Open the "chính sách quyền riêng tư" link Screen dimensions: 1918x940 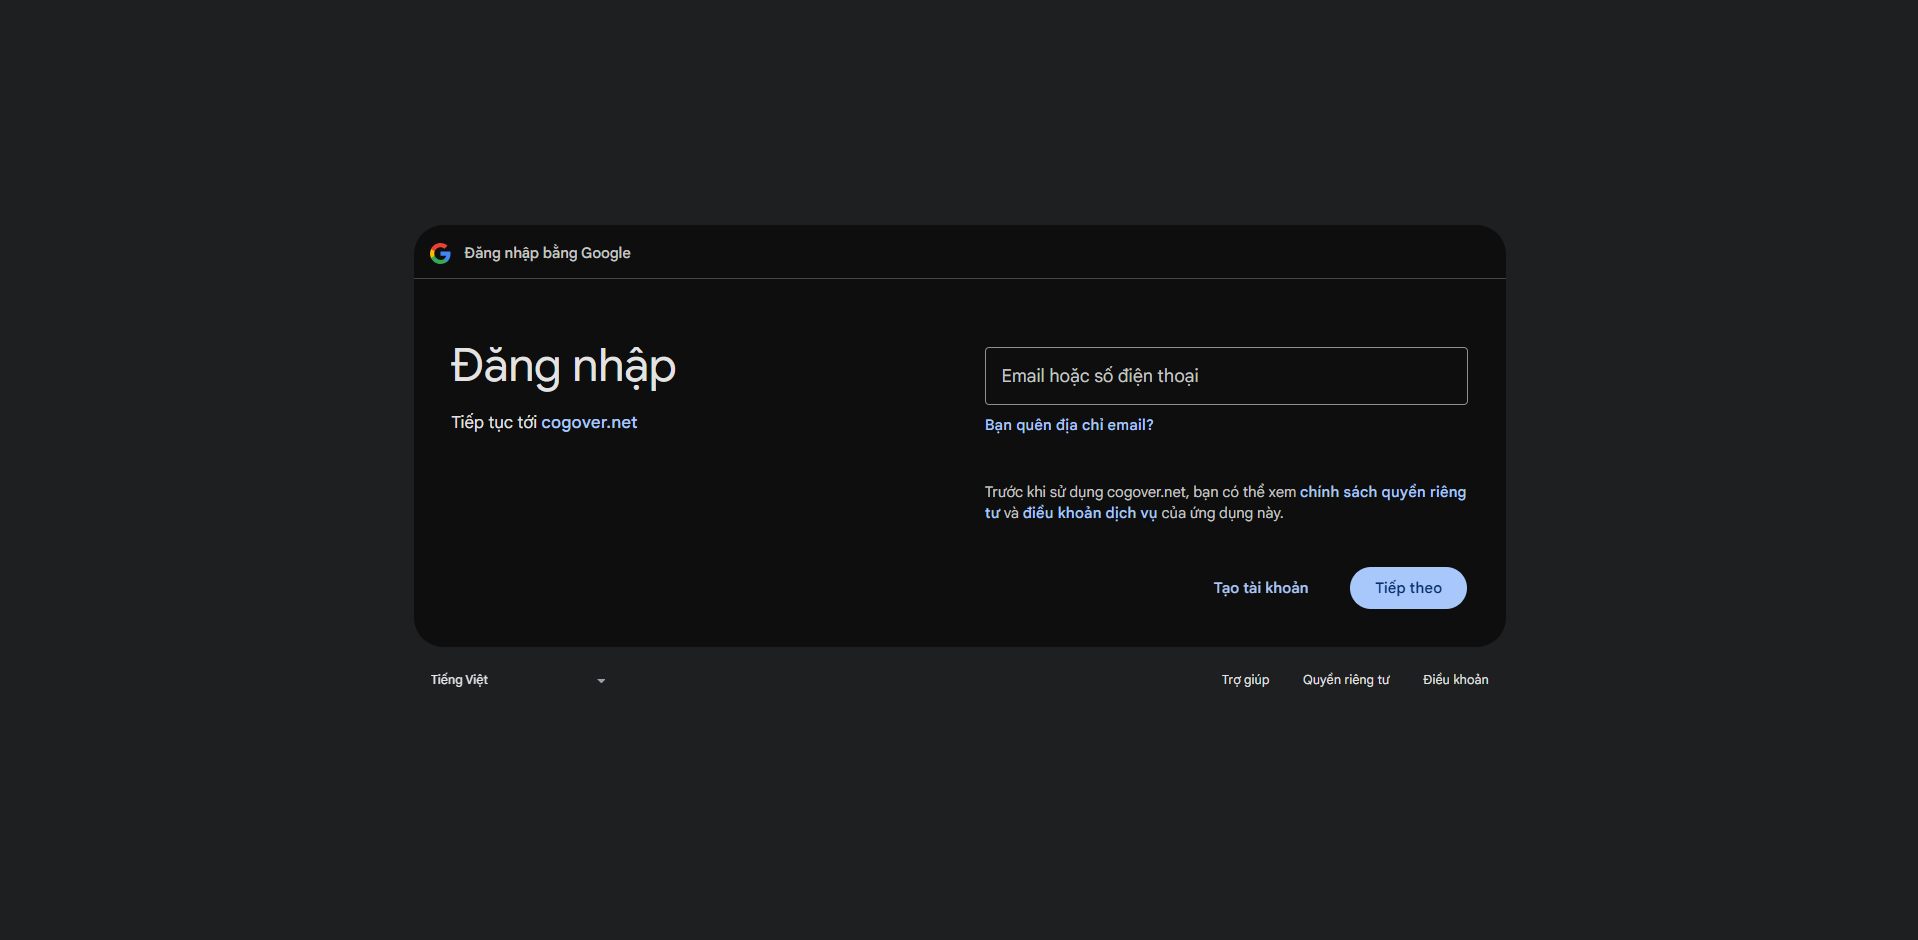coord(1382,492)
